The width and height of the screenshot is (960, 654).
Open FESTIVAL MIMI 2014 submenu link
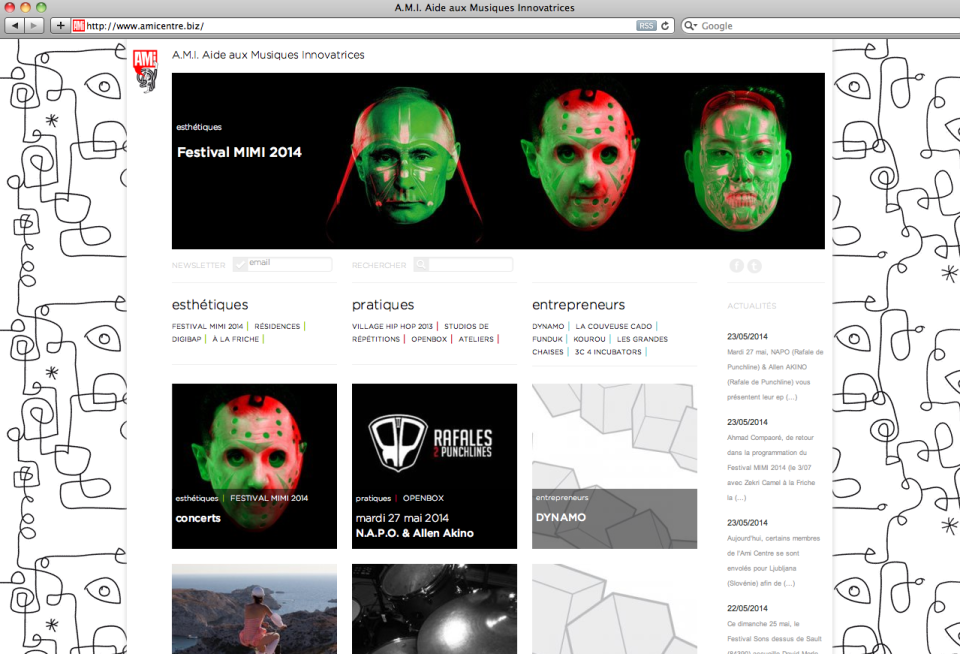(x=208, y=326)
